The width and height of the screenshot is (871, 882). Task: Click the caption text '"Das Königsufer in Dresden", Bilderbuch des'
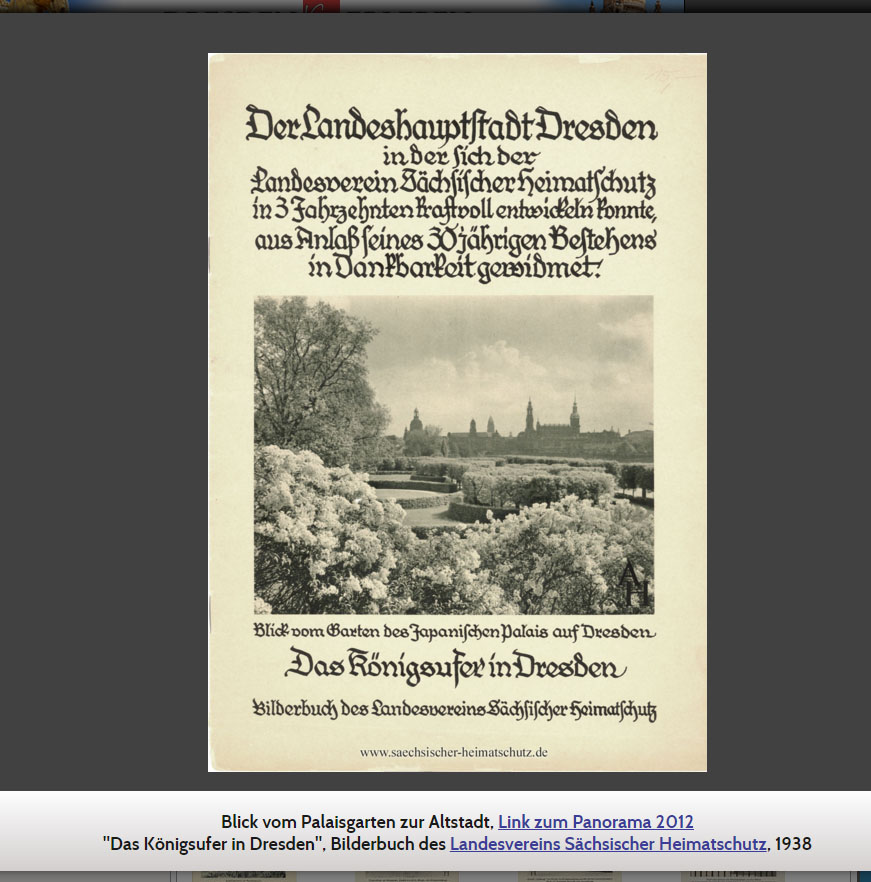(x=274, y=844)
